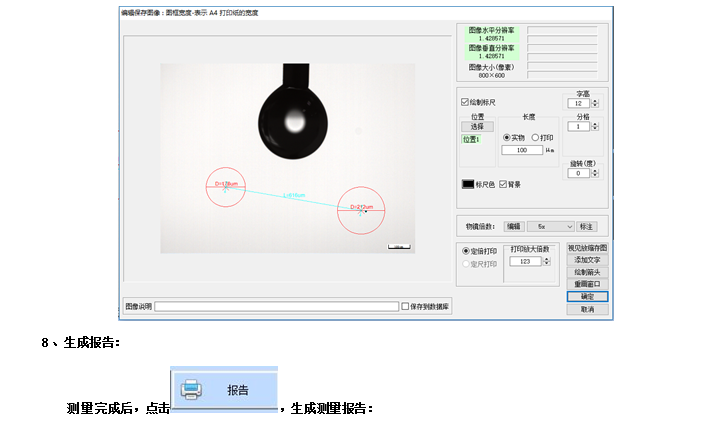The height and width of the screenshot is (428, 708).
Task: Click the 添加文字 (add text) button
Action: tap(587, 259)
